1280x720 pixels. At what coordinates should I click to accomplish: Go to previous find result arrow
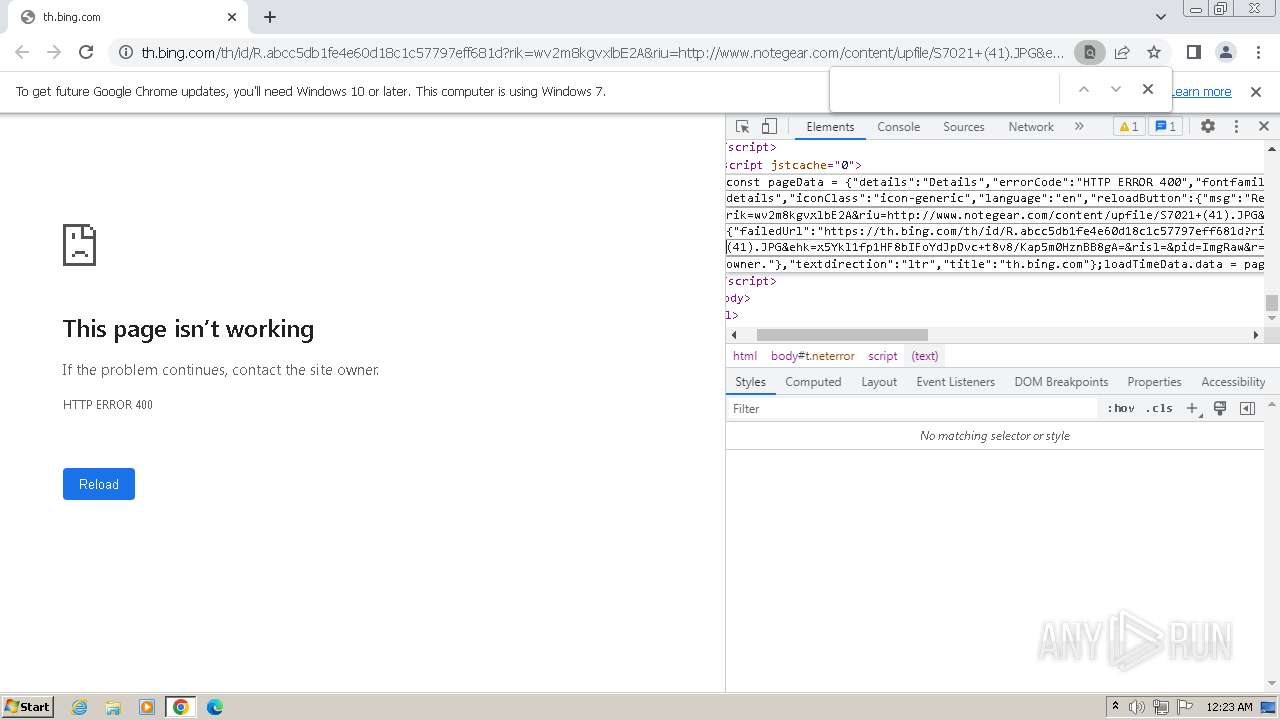coord(1083,90)
